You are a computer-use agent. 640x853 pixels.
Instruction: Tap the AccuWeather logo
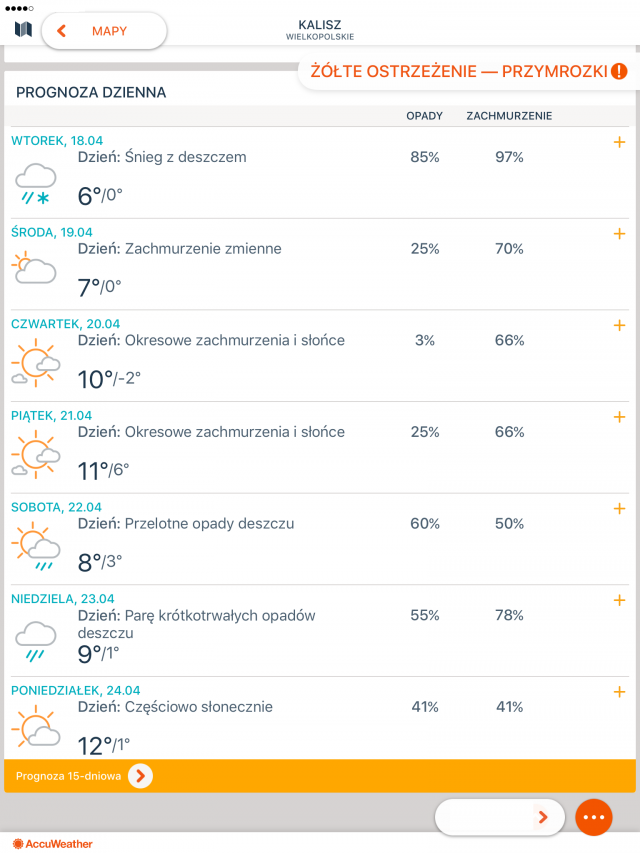(53, 844)
